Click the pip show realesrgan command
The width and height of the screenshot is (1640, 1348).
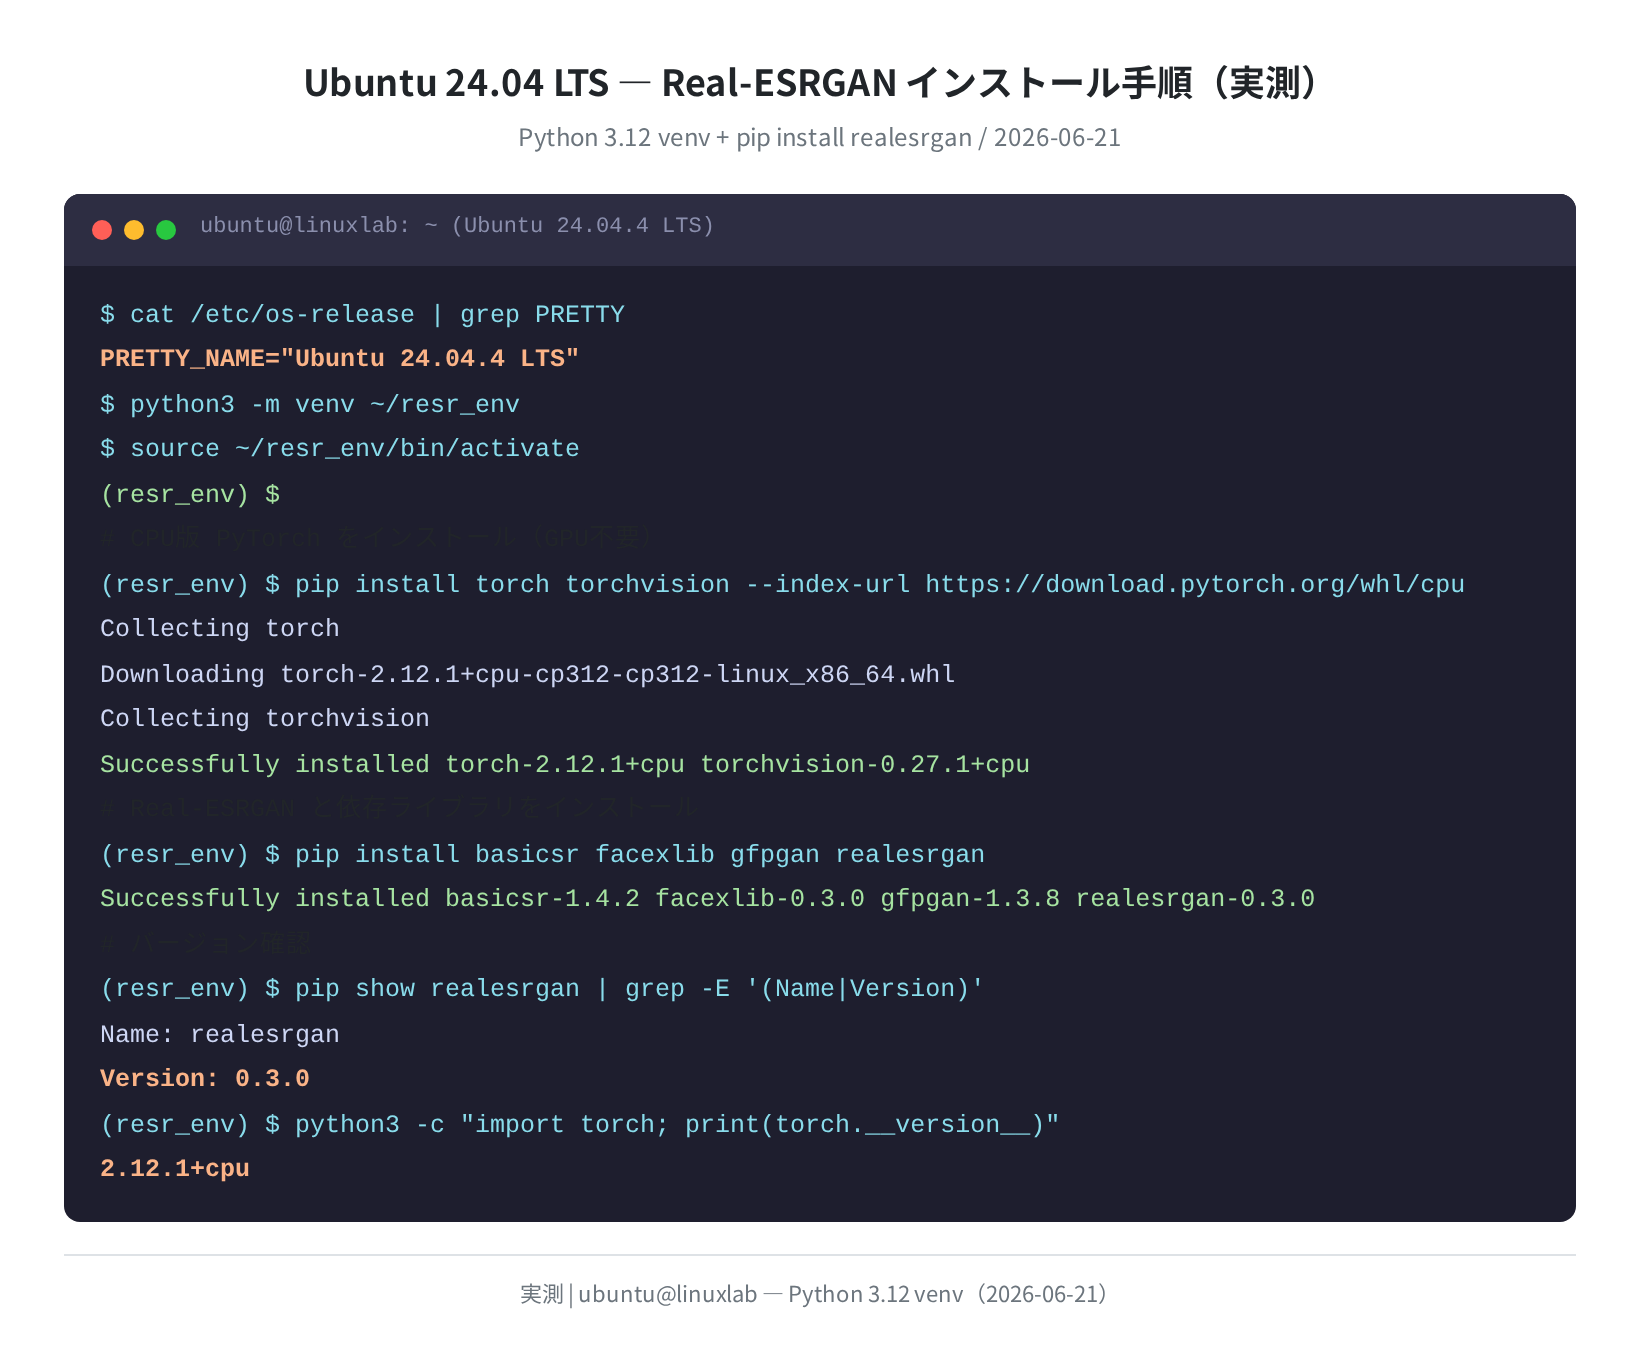coord(542,989)
